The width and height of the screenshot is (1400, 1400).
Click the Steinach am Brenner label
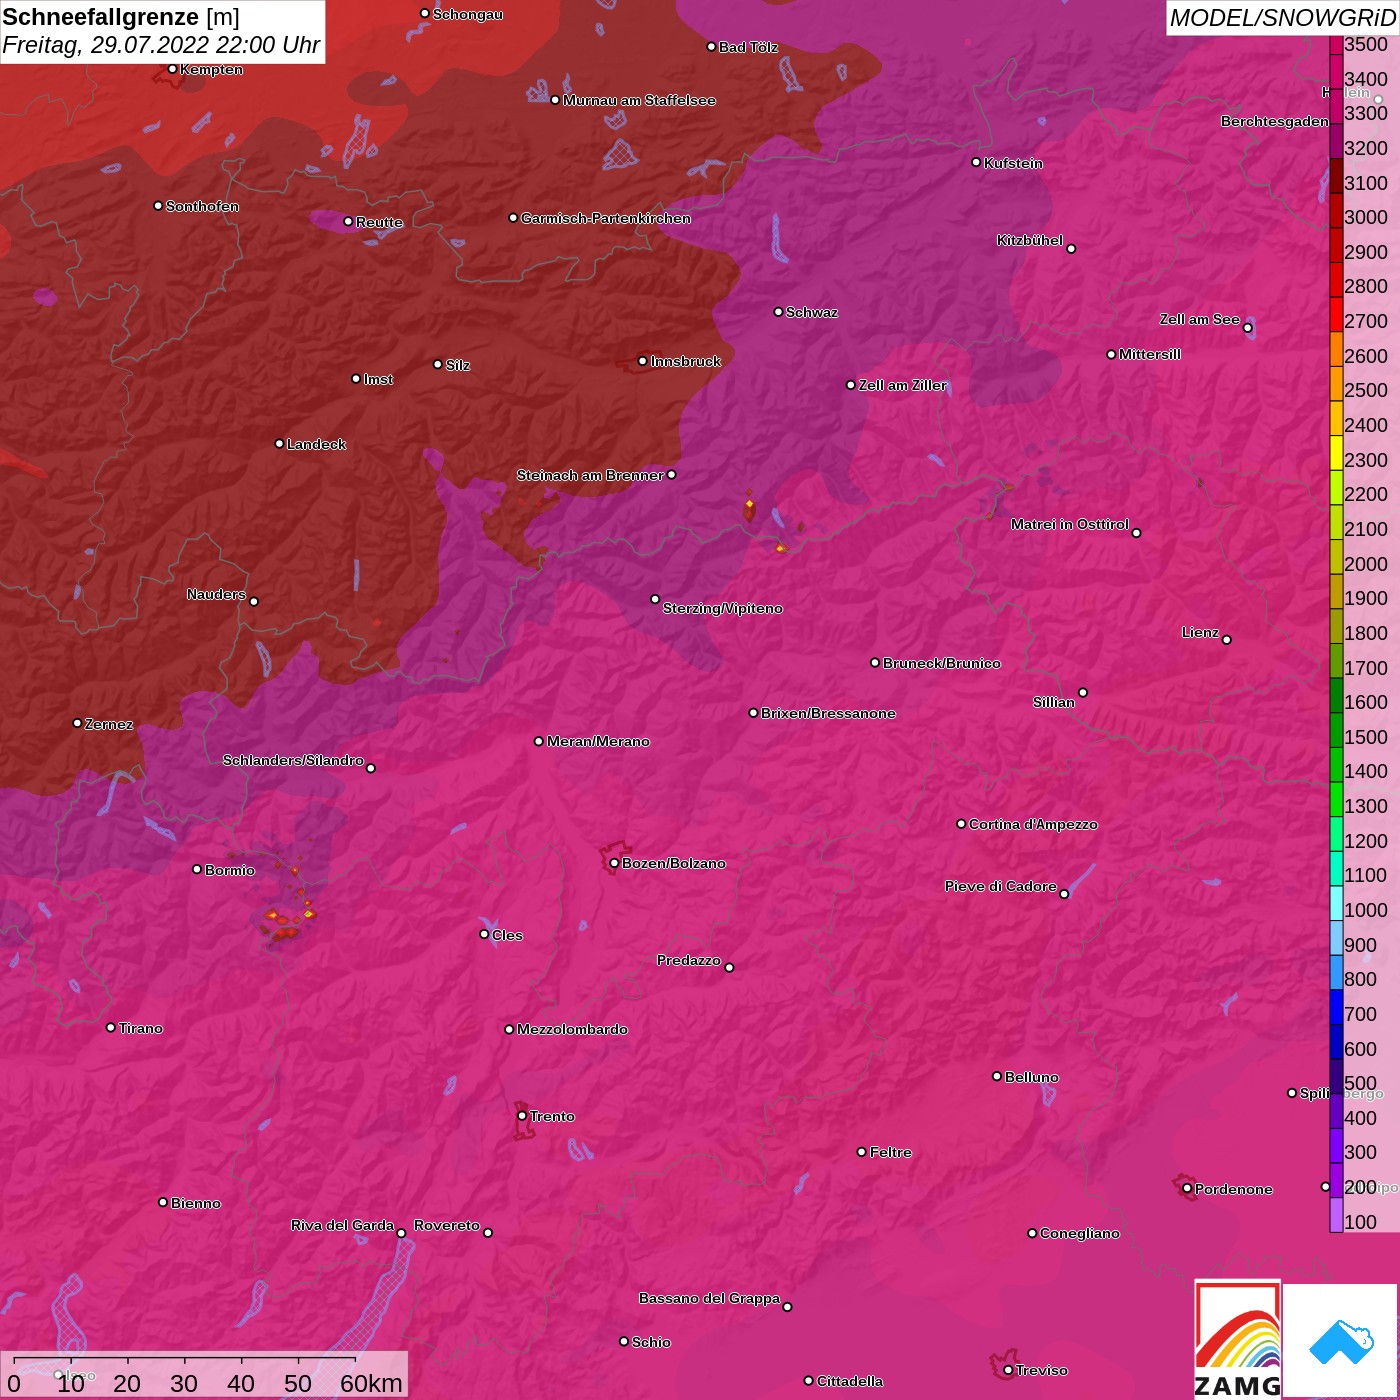click(590, 475)
